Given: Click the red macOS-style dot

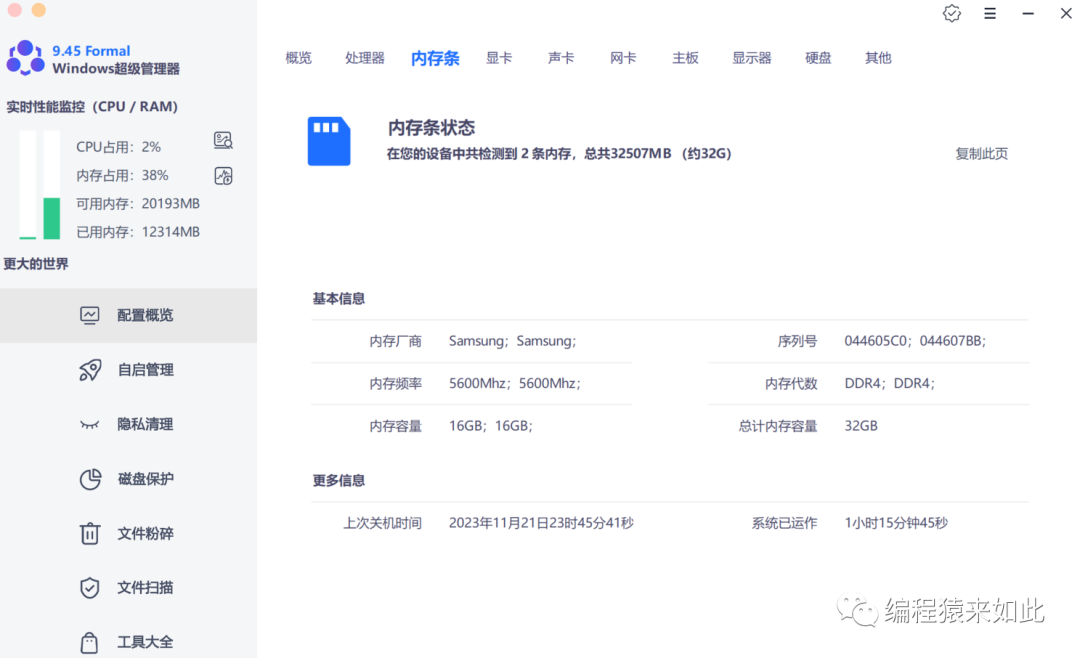Looking at the screenshot, I should [x=14, y=10].
